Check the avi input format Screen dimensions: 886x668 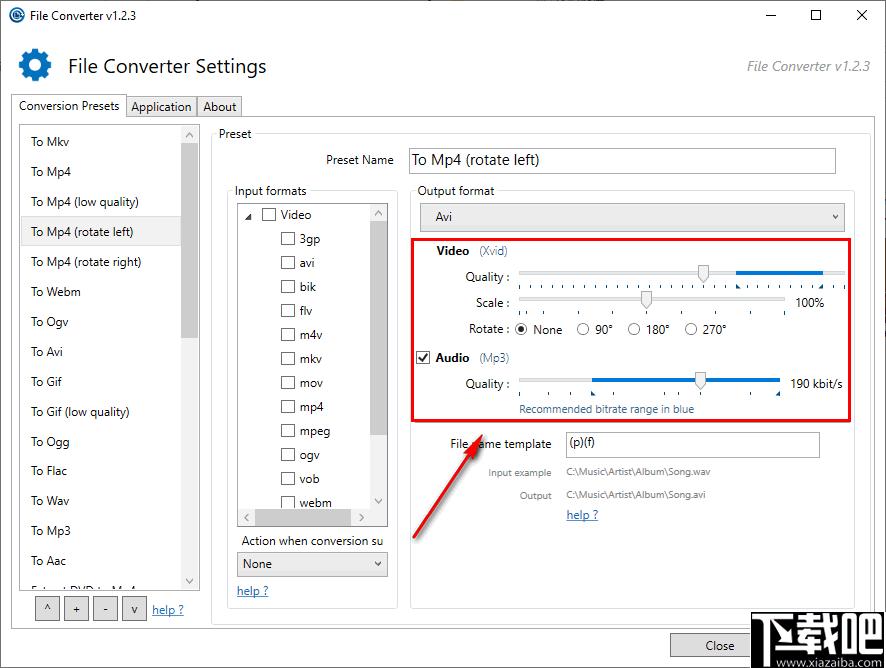(x=288, y=263)
